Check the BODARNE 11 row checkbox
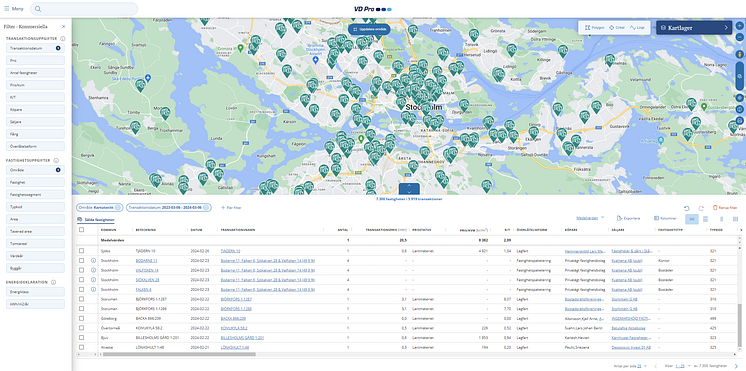 click(x=81, y=261)
